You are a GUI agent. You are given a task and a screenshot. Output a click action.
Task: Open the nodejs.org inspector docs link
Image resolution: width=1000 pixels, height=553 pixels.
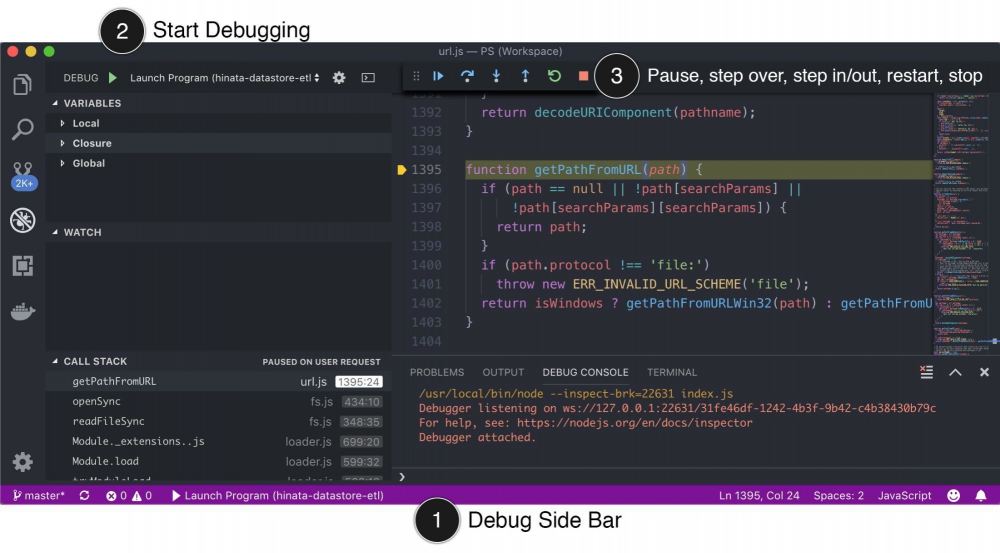coord(635,422)
